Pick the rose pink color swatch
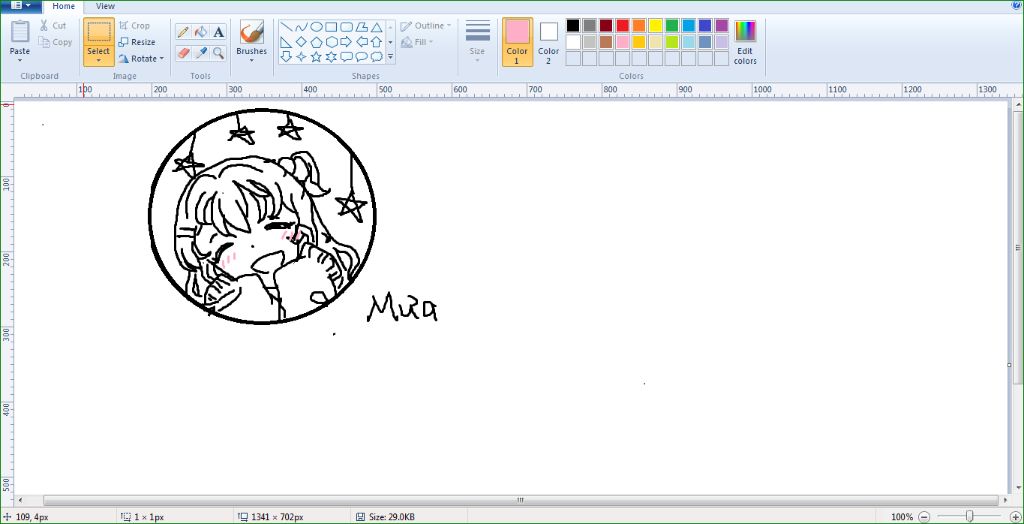The image size is (1024, 524). pos(622,42)
